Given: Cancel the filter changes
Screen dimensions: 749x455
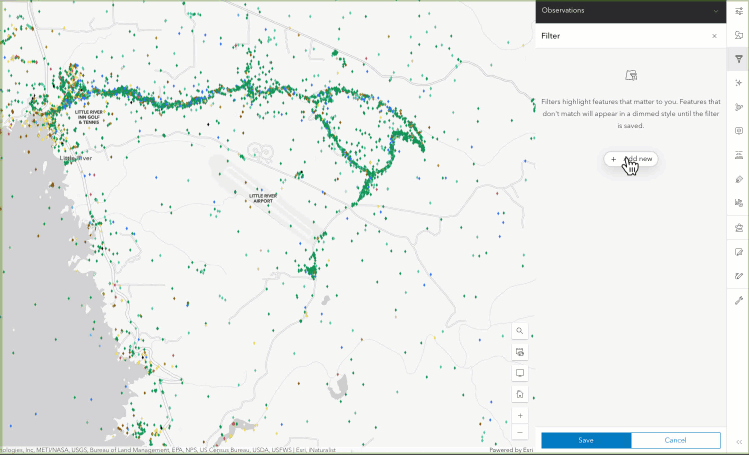Looking at the screenshot, I should 675,440.
